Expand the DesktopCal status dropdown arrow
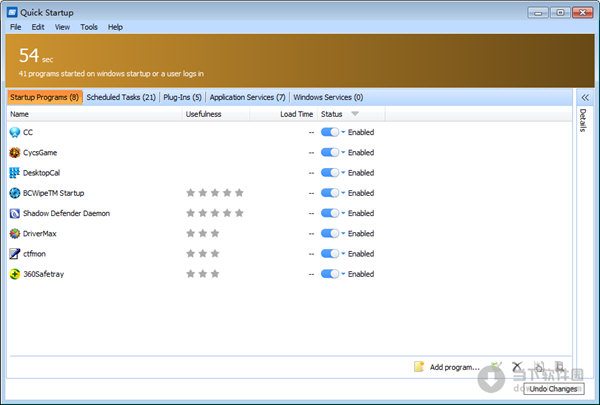Image resolution: width=600 pixels, height=405 pixels. coord(343,173)
